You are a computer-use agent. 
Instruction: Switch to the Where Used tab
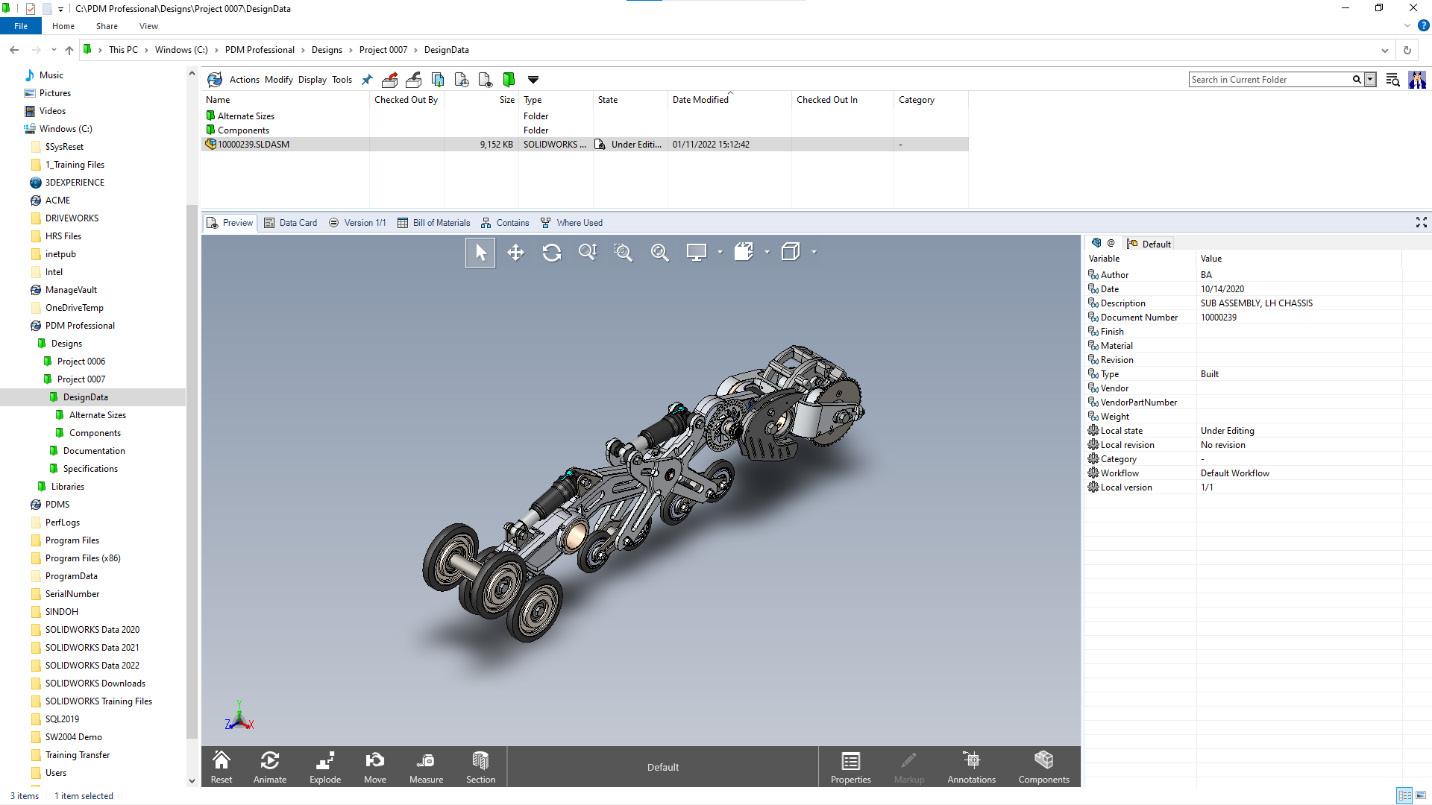572,223
